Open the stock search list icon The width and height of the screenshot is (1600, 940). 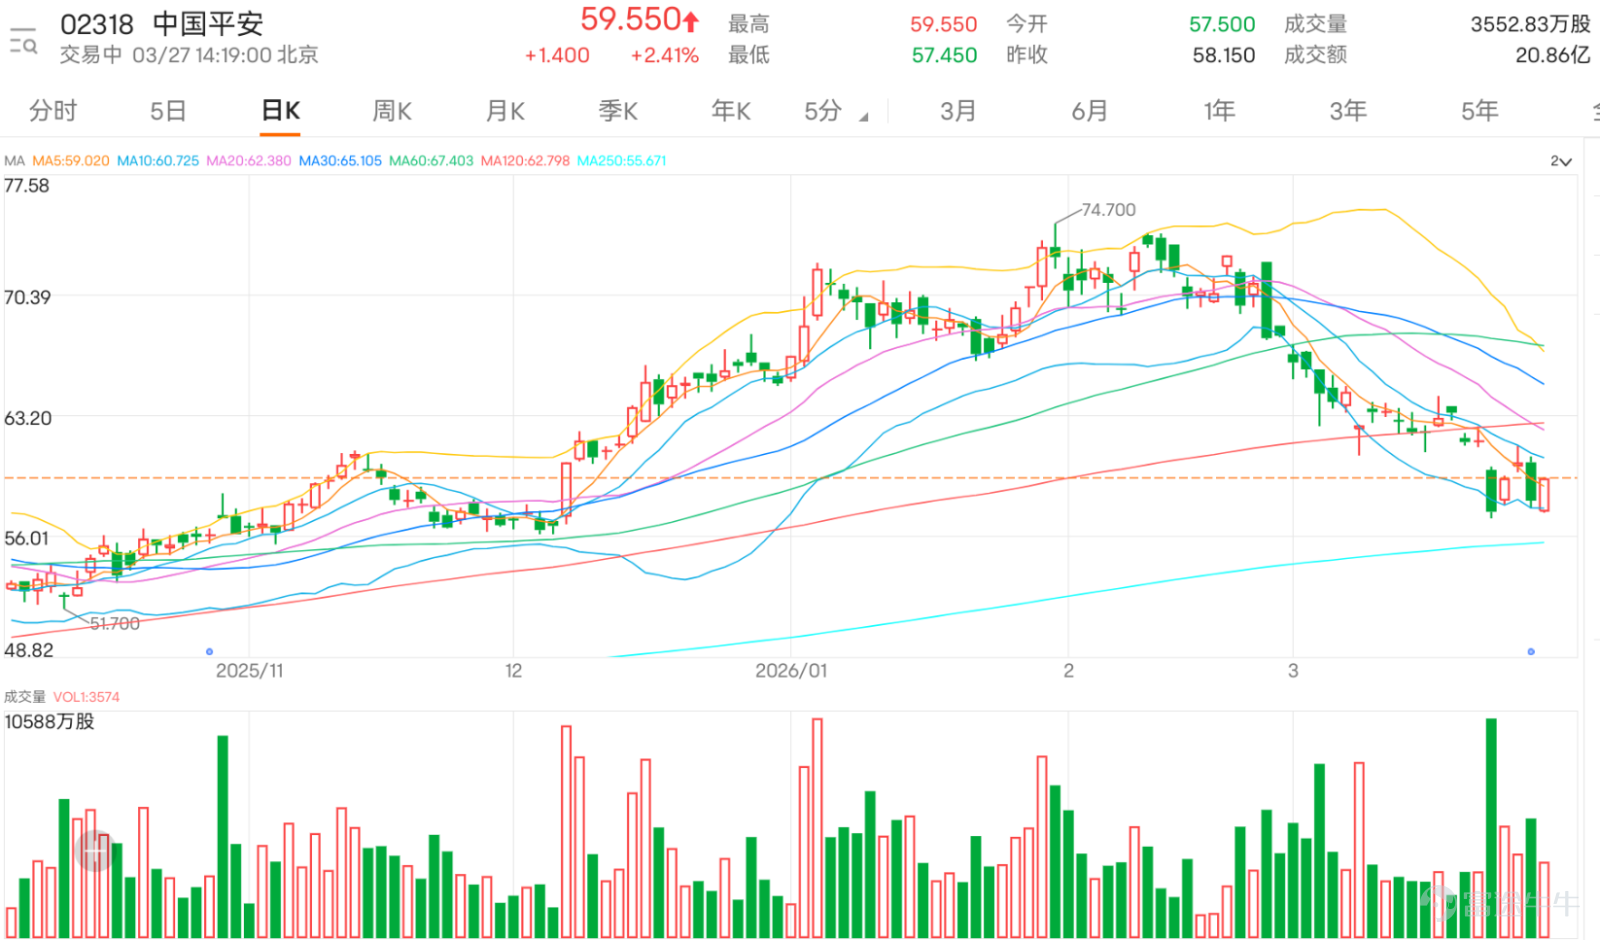pyautogui.click(x=23, y=41)
